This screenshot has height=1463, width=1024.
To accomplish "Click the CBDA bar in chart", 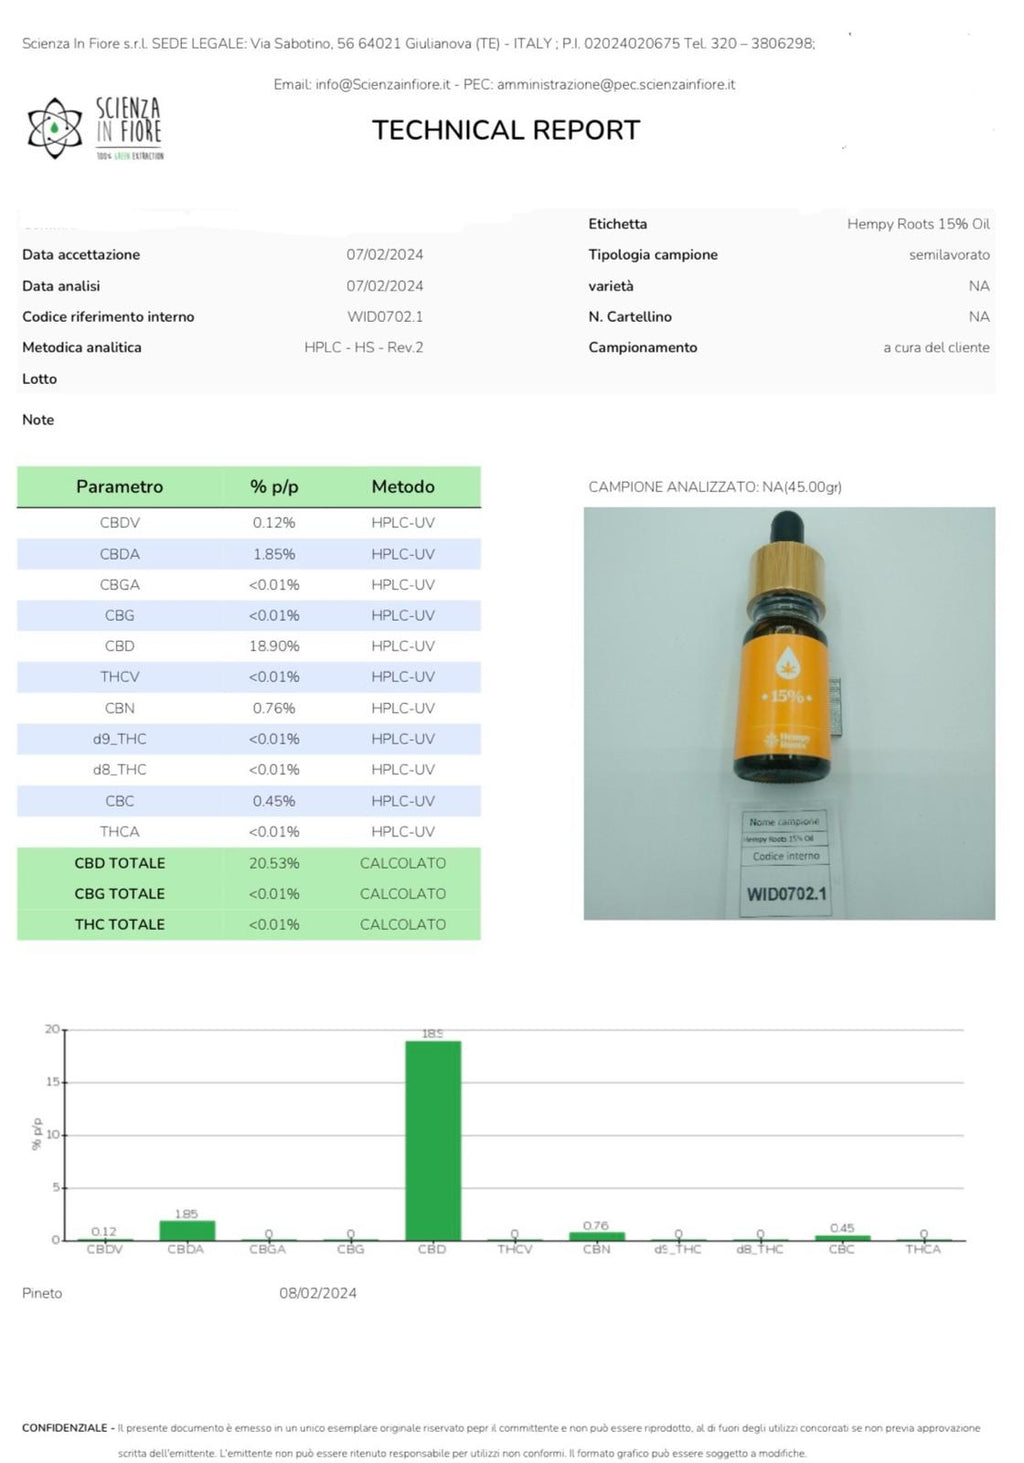I will tap(187, 1230).
